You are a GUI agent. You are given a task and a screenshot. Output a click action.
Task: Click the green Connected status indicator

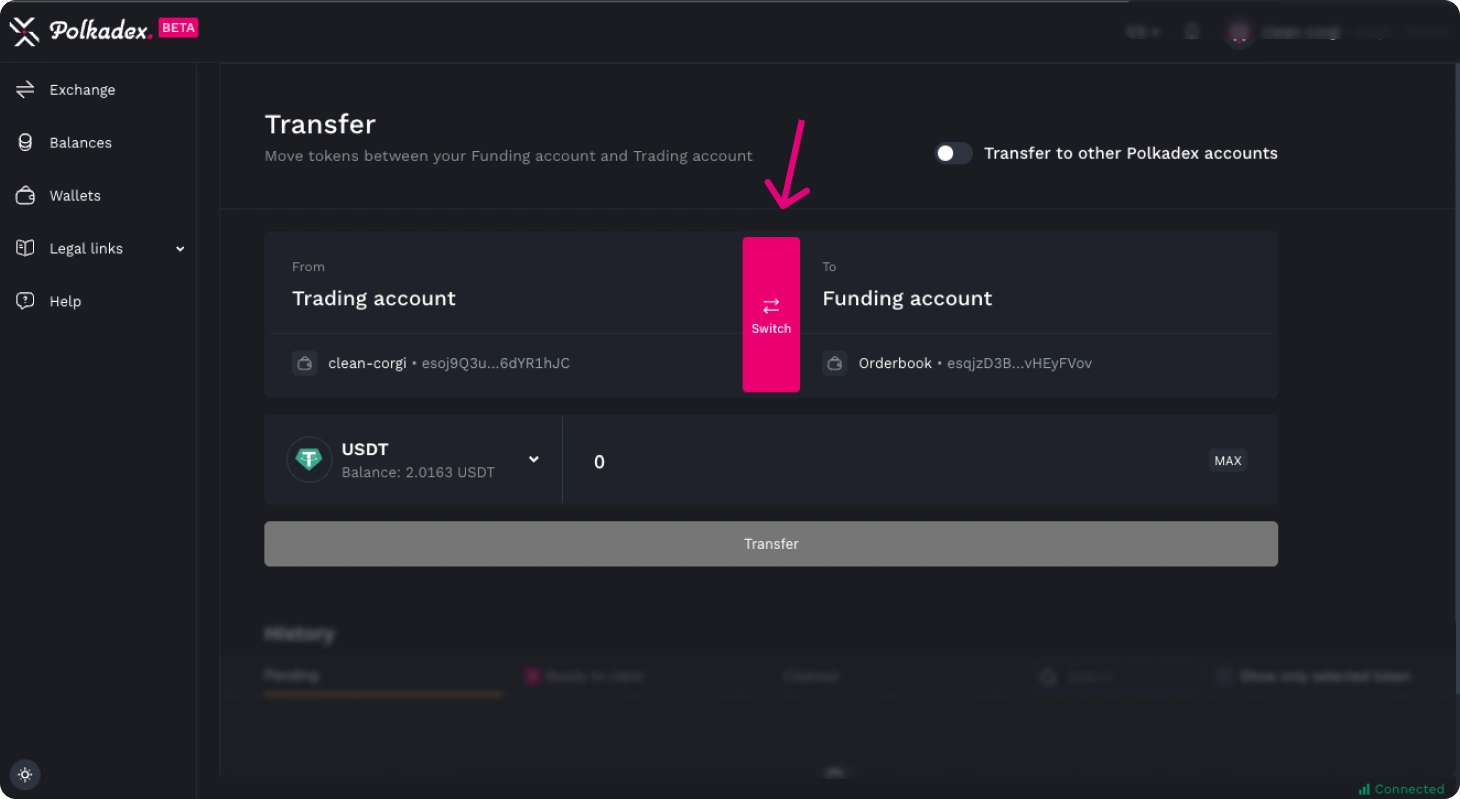[x=1401, y=789]
